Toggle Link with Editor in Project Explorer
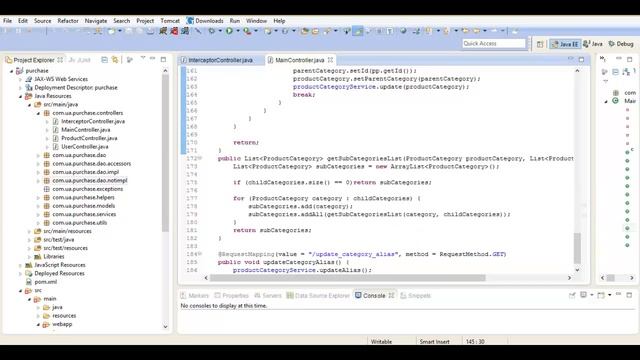The height and width of the screenshot is (360, 640). pos(115,60)
